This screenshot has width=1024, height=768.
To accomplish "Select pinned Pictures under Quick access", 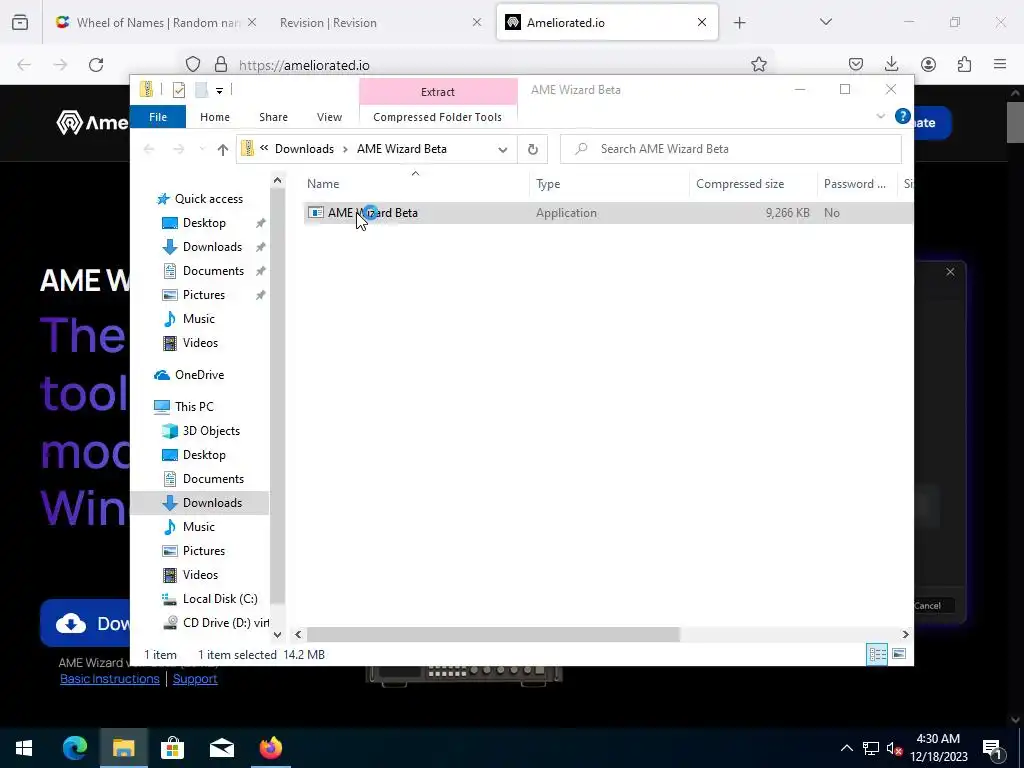I will pos(204,295).
